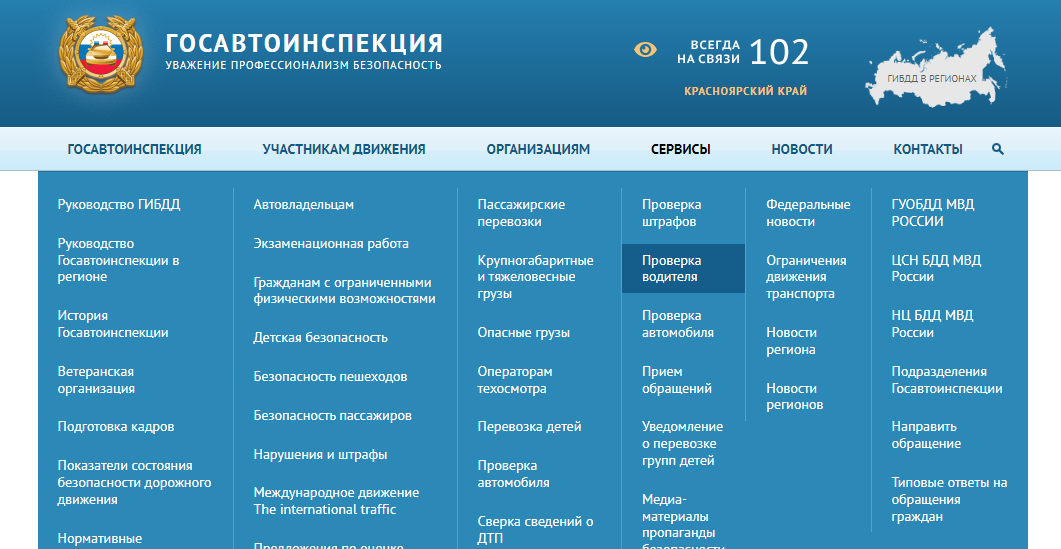1061x549 pixels.
Task: Go to Новости региона
Action: coord(791,341)
